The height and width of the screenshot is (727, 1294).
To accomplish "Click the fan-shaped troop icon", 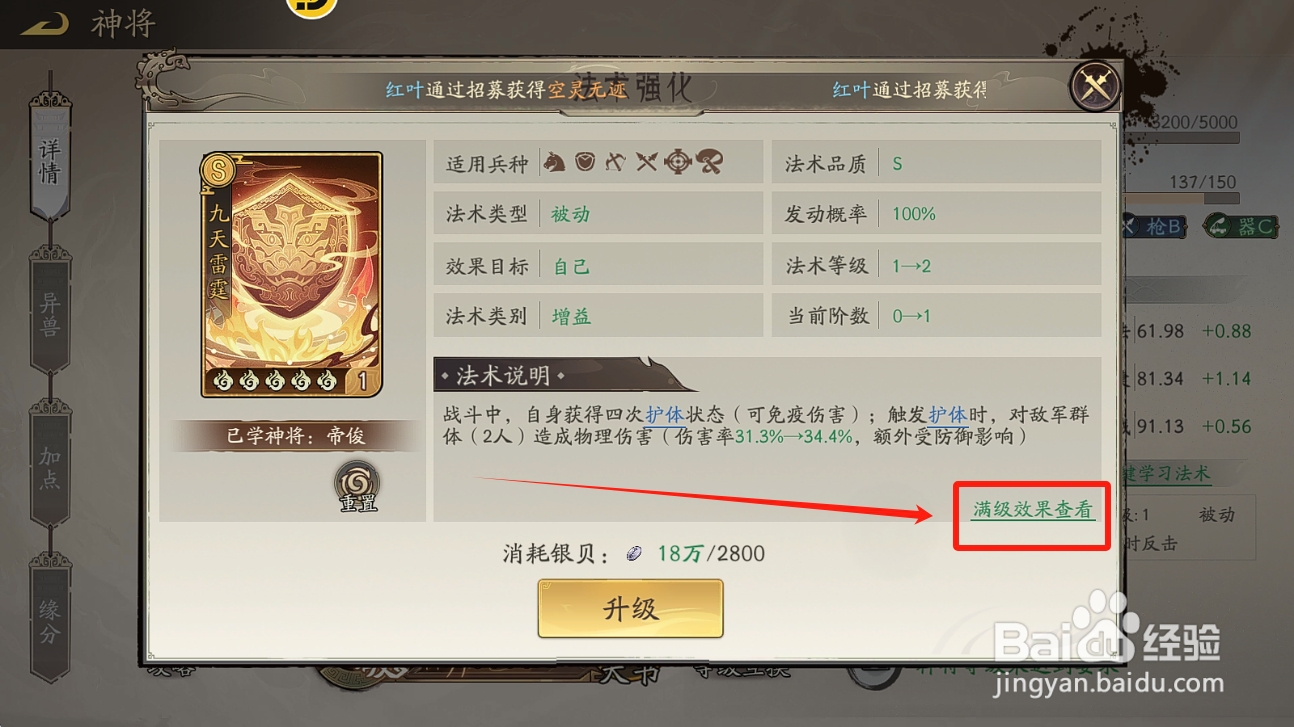I will coord(709,161).
